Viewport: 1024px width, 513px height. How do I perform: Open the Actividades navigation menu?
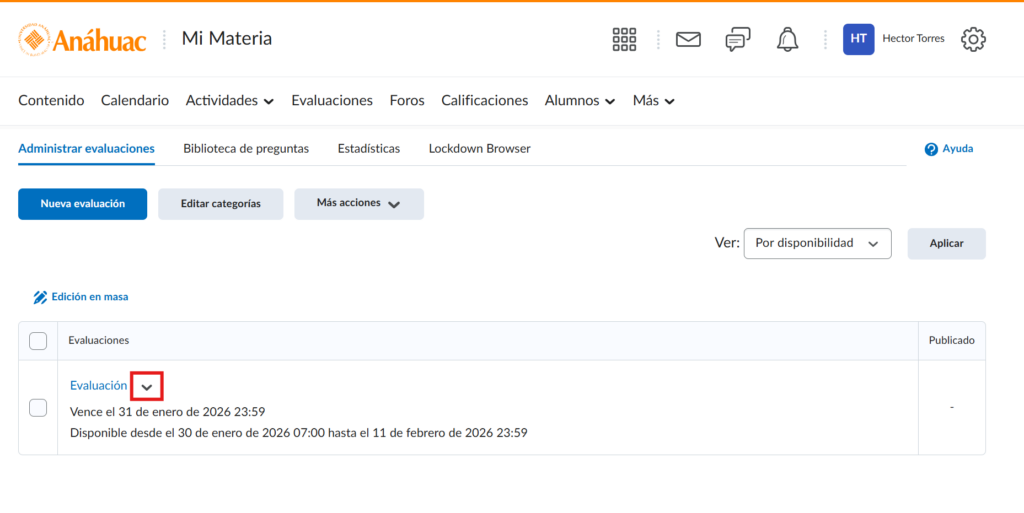(x=229, y=101)
